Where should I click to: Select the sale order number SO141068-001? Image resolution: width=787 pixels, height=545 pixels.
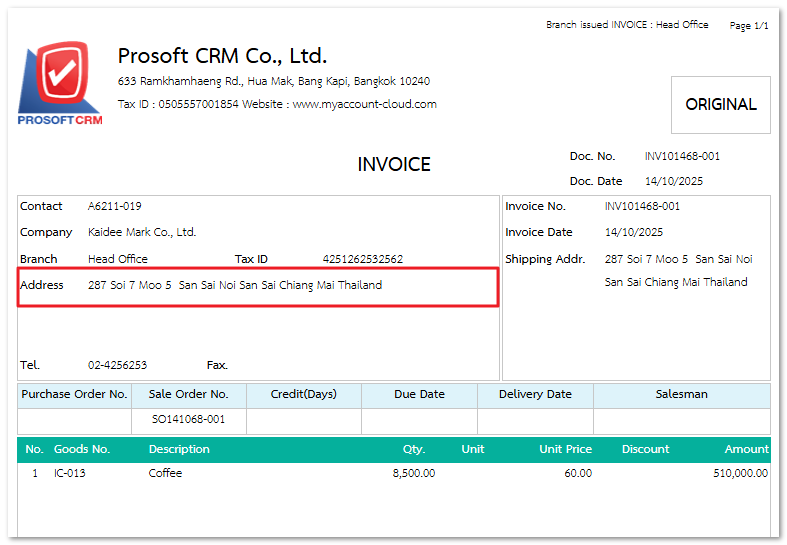188,420
